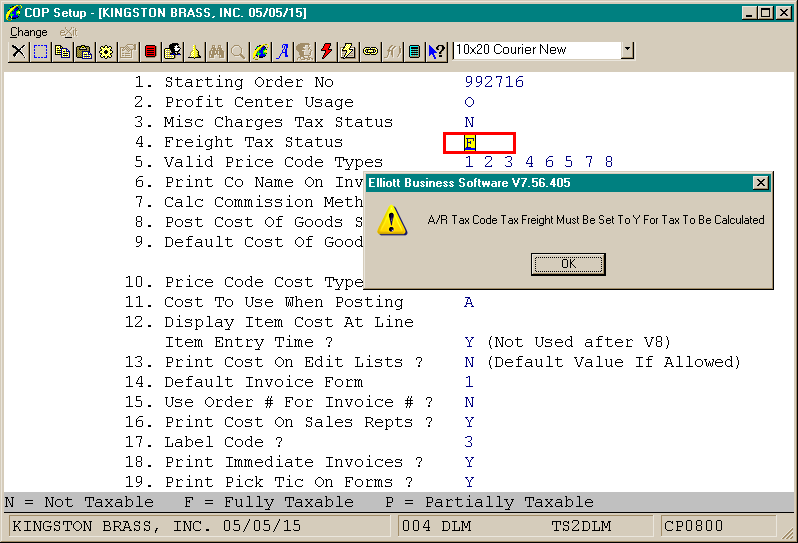This screenshot has width=798, height=543.
Task: Click the A/R Tax Code warning message text
Action: pyautogui.click(x=595, y=220)
